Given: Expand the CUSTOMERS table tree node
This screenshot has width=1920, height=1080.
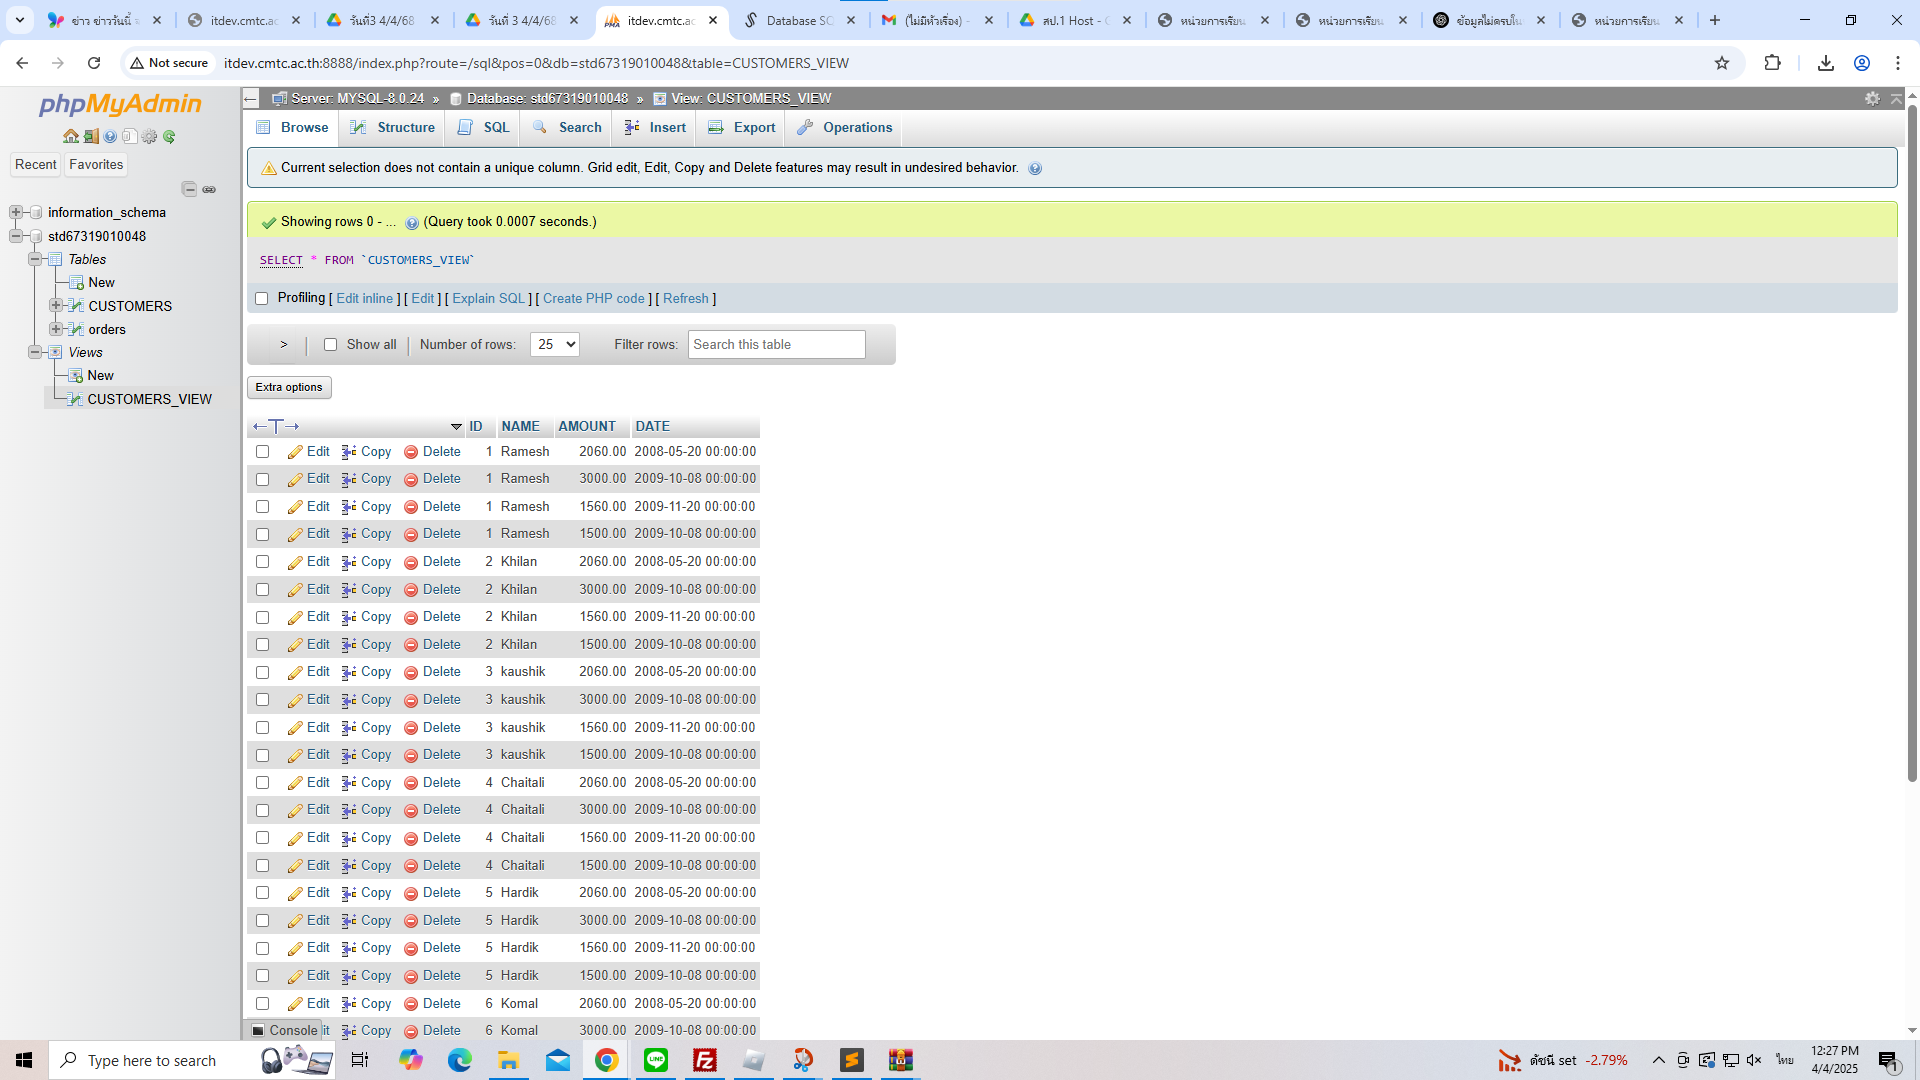Looking at the screenshot, I should [56, 306].
